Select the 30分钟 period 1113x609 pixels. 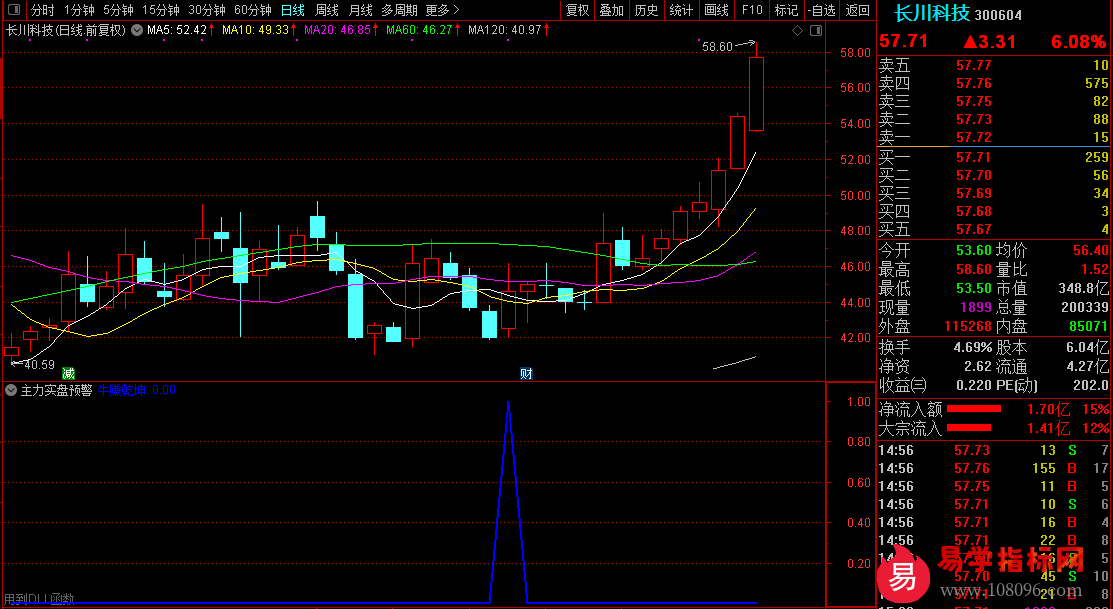(207, 10)
